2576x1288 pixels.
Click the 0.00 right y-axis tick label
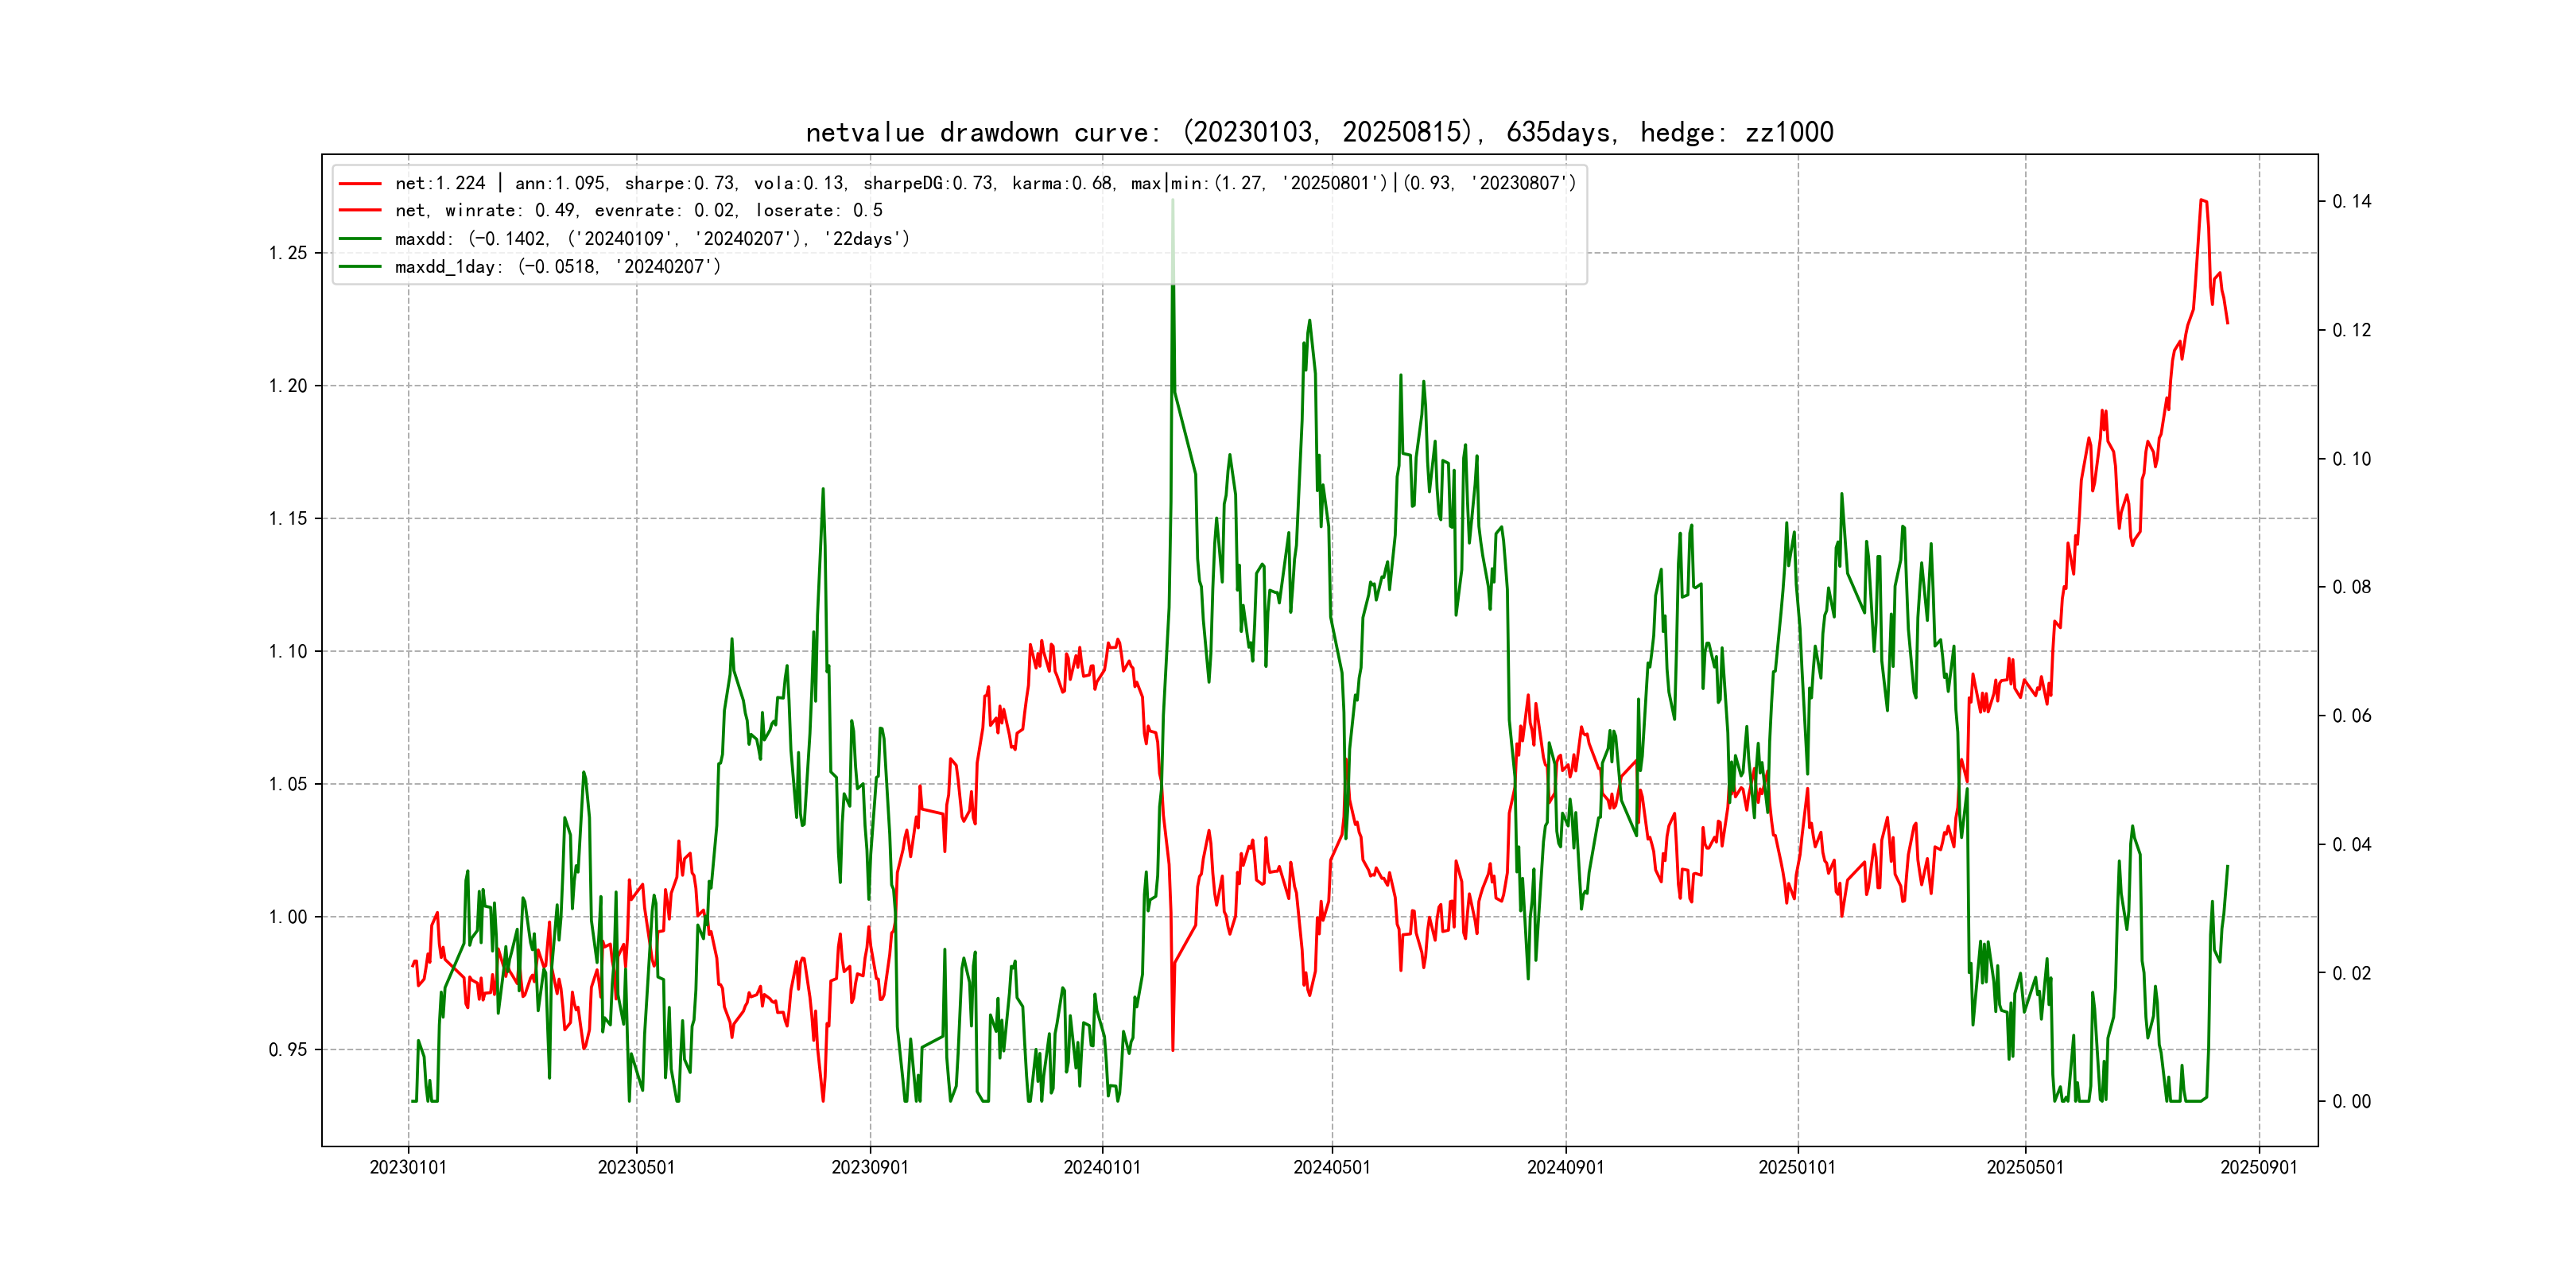(2351, 1101)
